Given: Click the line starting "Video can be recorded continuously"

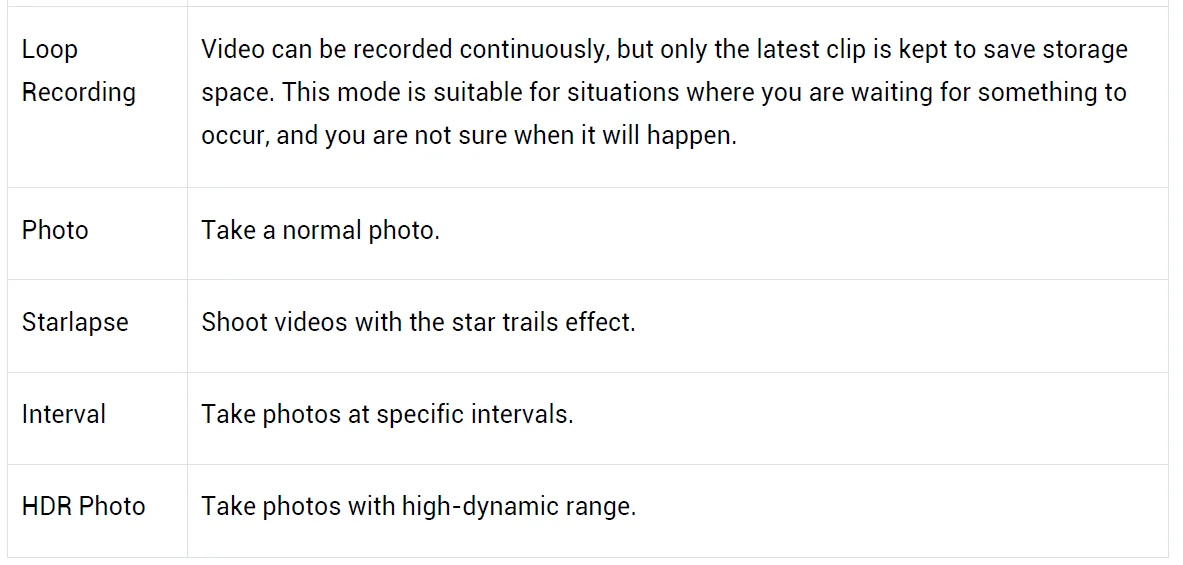Looking at the screenshot, I should pyautogui.click(x=664, y=49).
